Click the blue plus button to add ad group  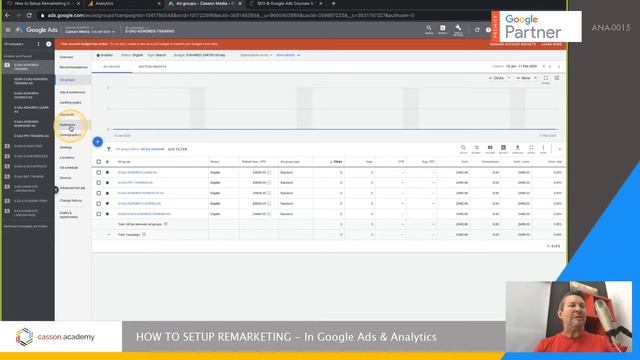(x=98, y=142)
